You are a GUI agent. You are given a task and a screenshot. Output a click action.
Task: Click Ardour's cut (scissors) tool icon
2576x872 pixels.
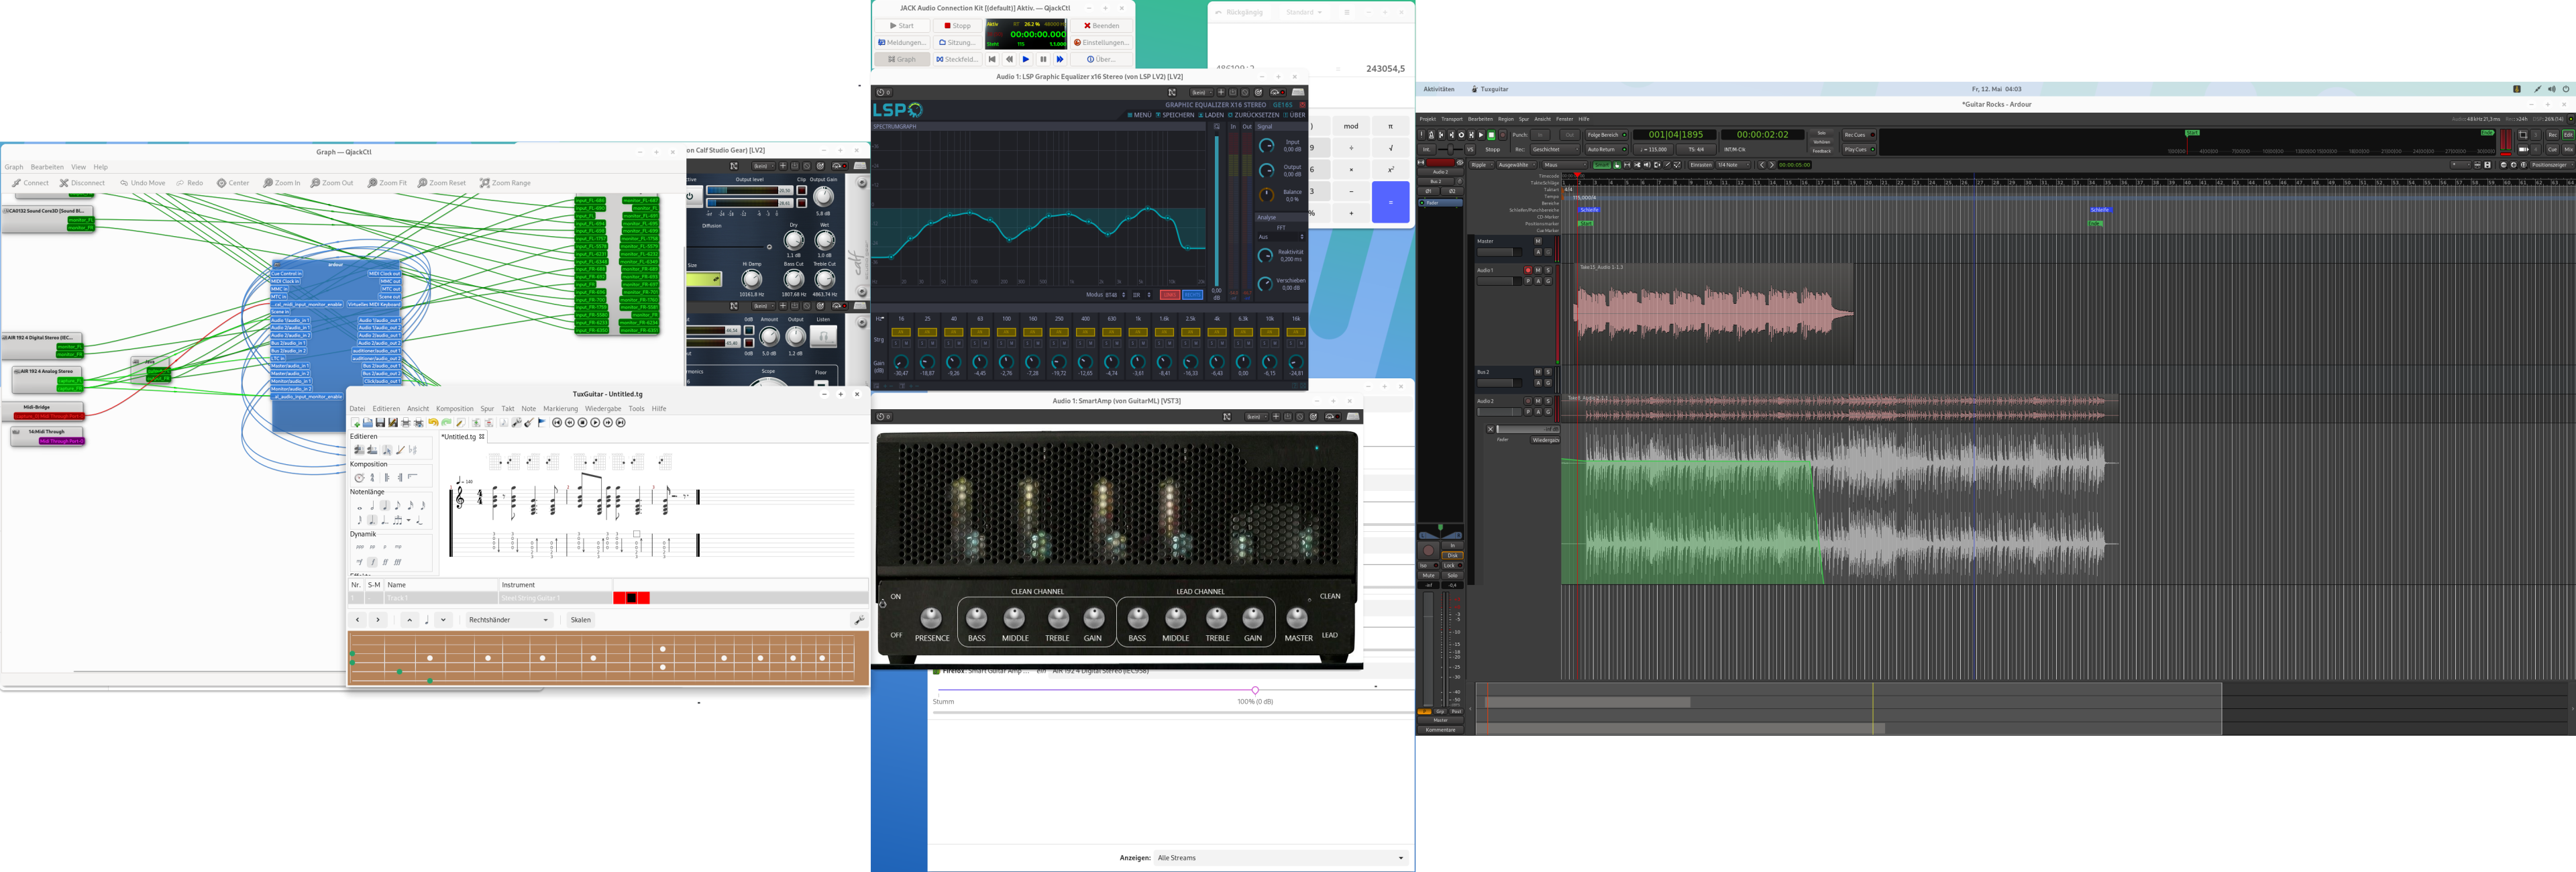(x=1637, y=165)
